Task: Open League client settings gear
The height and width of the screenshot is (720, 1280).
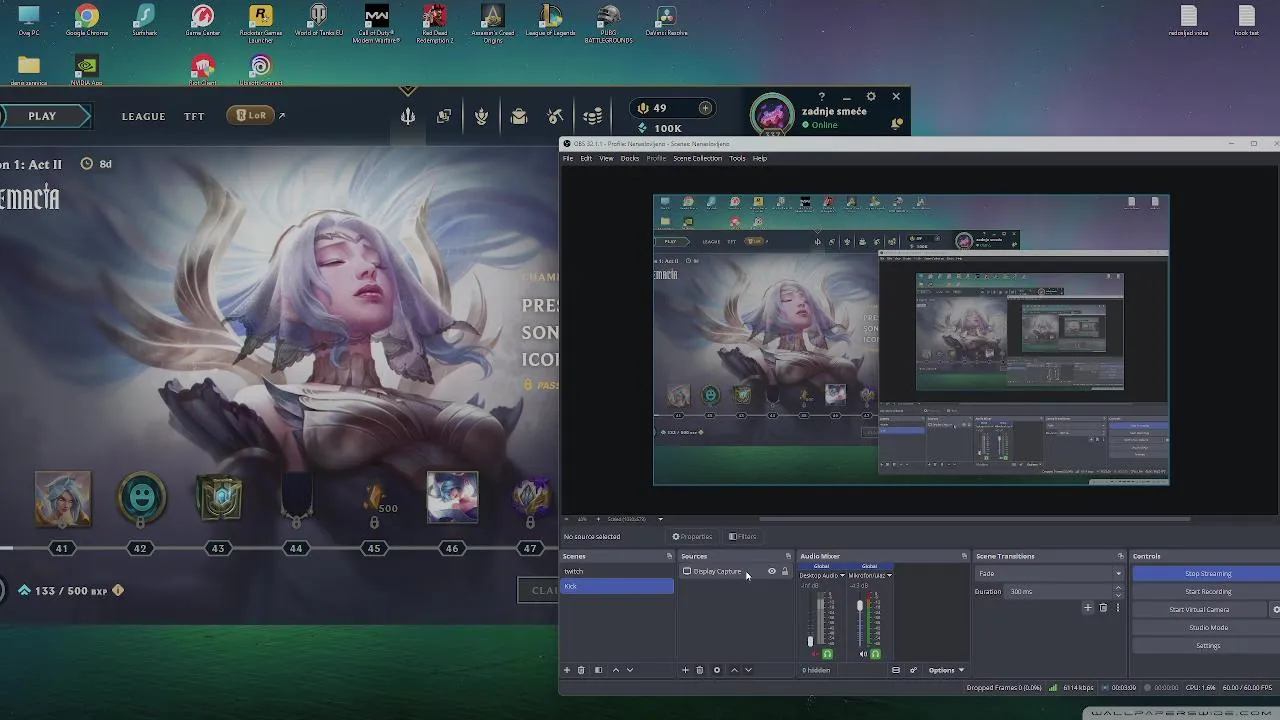Action: (871, 97)
